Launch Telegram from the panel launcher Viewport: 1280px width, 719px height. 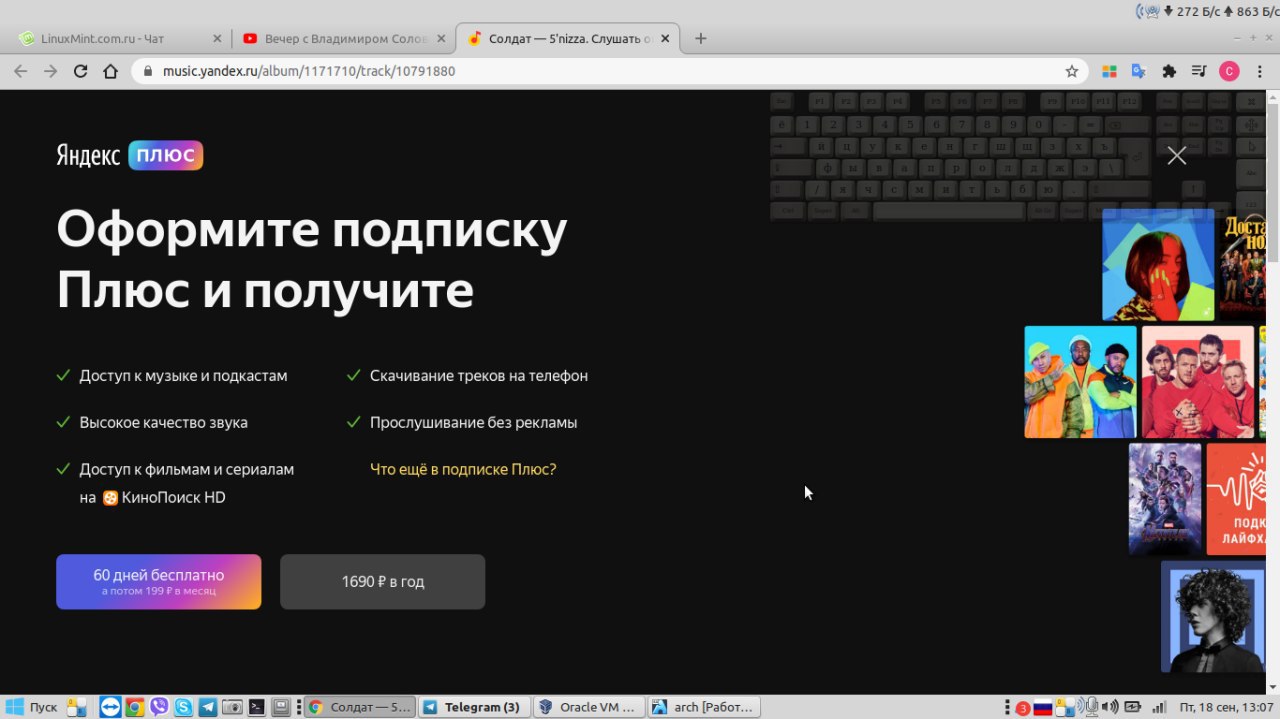click(x=208, y=707)
